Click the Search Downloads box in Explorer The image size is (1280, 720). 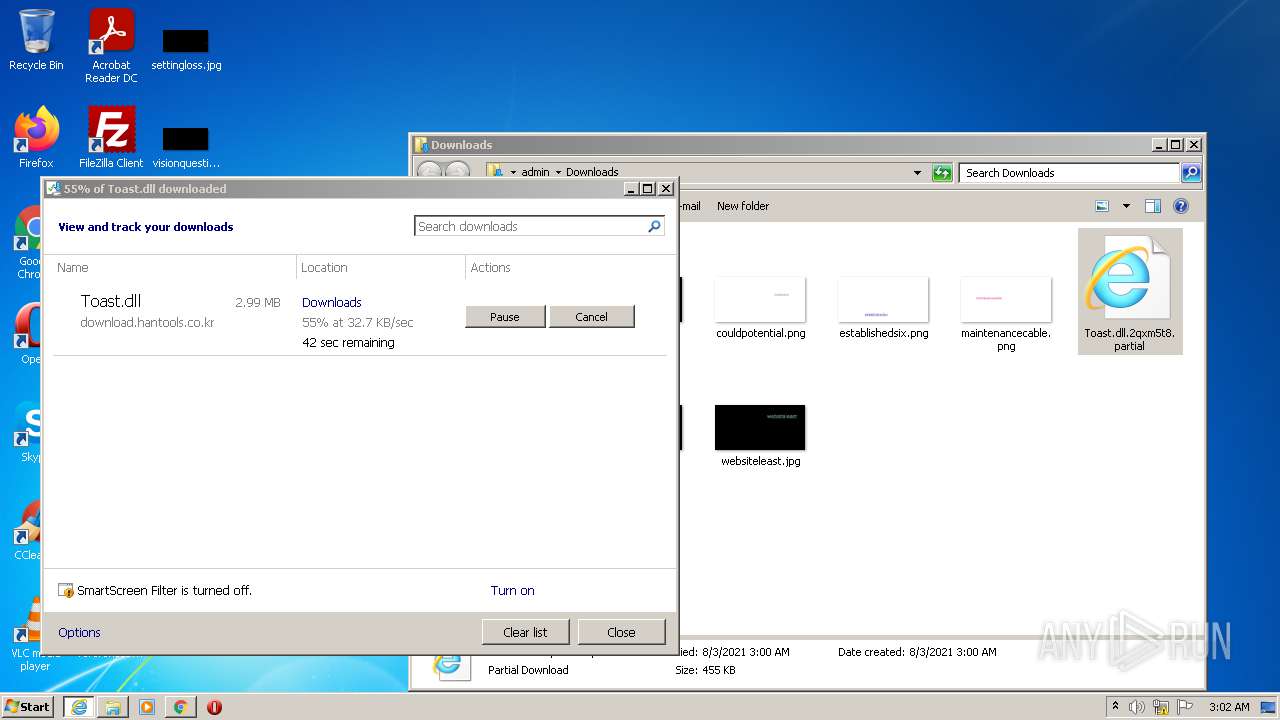(x=1069, y=173)
